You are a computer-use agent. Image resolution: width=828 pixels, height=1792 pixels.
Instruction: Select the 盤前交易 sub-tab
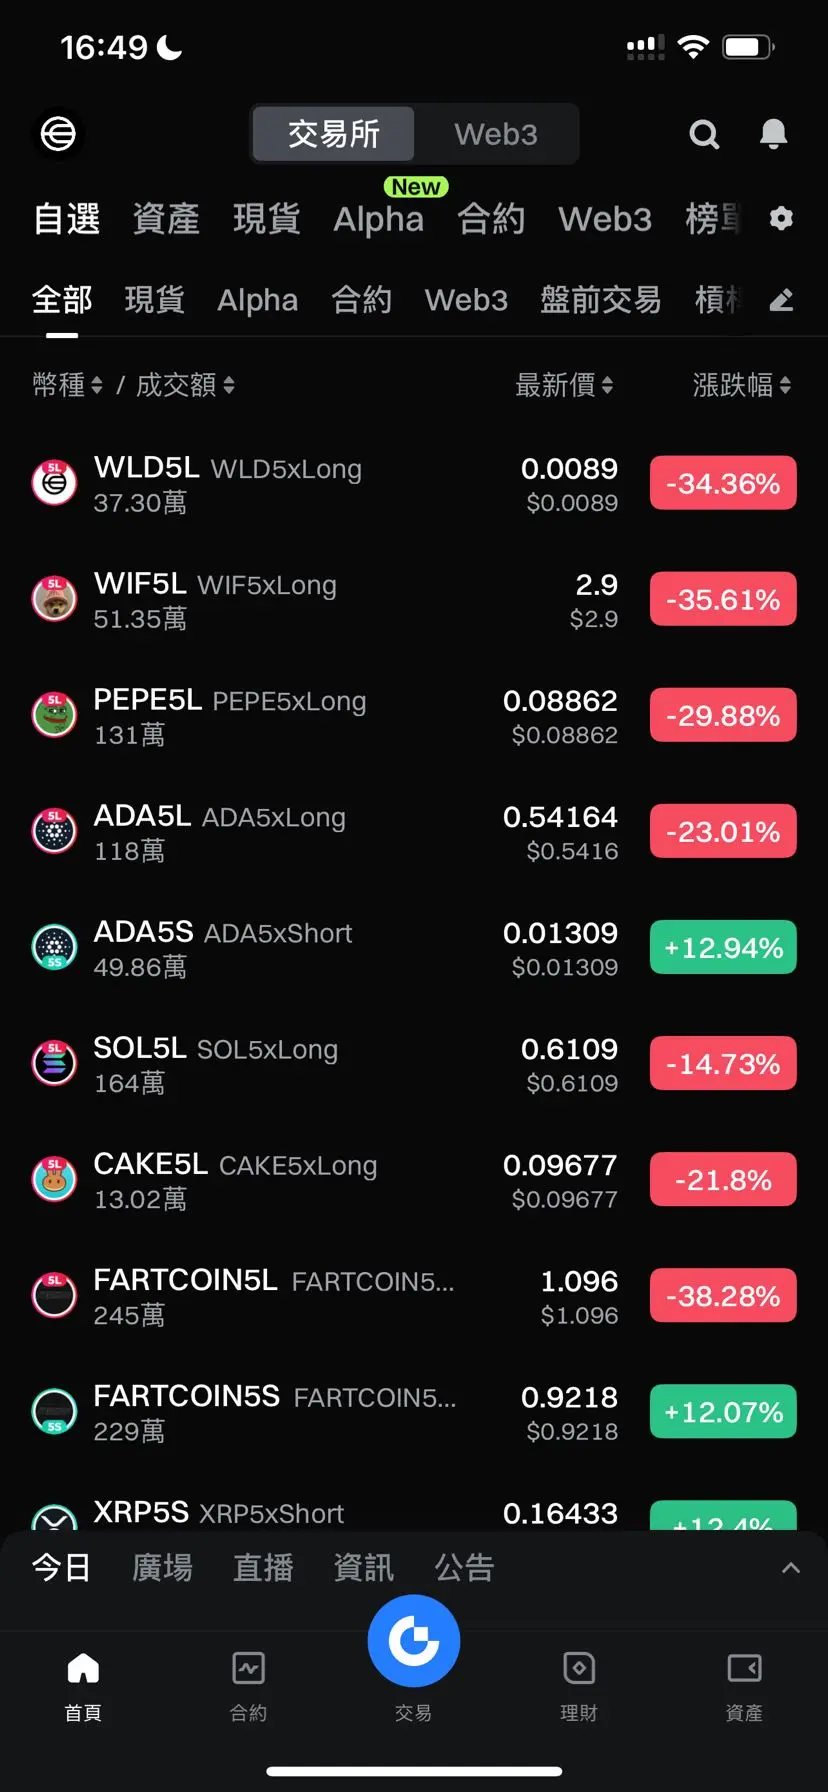click(600, 300)
